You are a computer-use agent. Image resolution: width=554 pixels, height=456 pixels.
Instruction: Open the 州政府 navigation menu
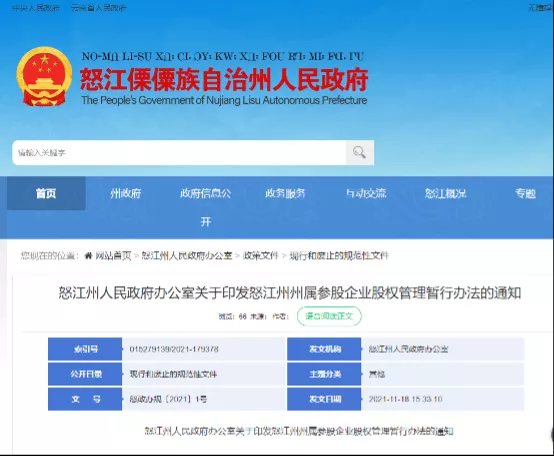(125, 193)
